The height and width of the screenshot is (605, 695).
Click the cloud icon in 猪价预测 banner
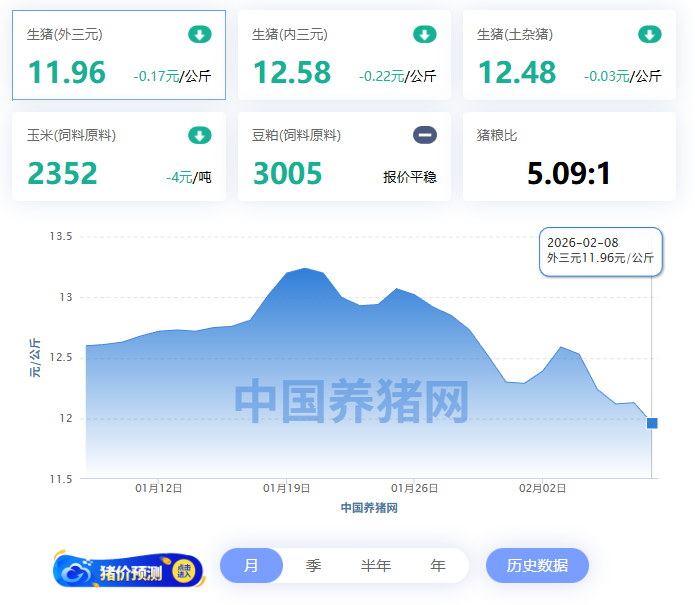tap(77, 571)
